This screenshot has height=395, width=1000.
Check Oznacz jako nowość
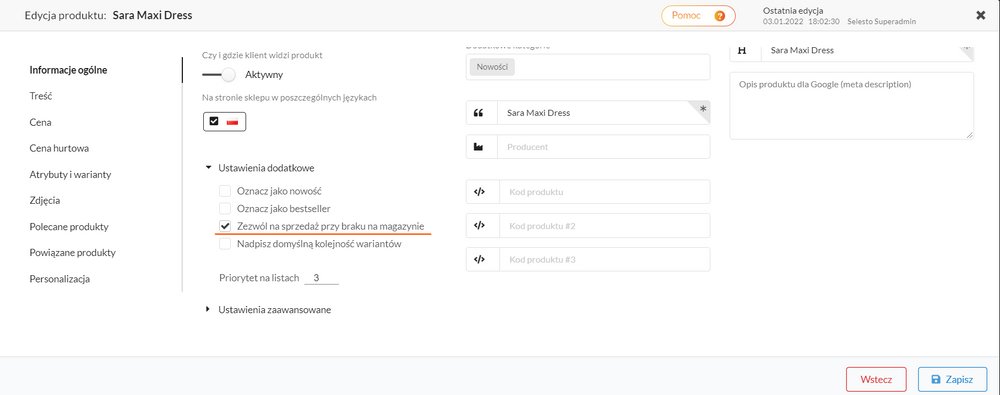coord(224,191)
